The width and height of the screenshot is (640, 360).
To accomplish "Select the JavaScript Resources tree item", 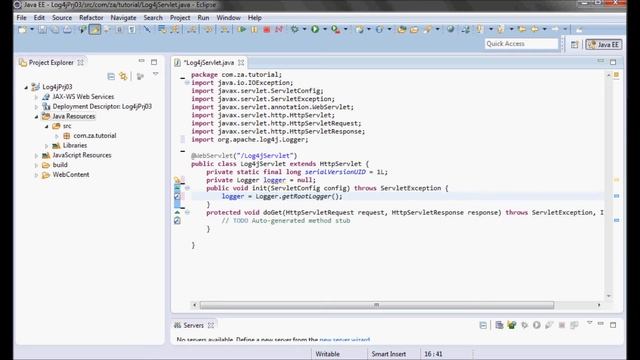I will [x=82, y=155].
